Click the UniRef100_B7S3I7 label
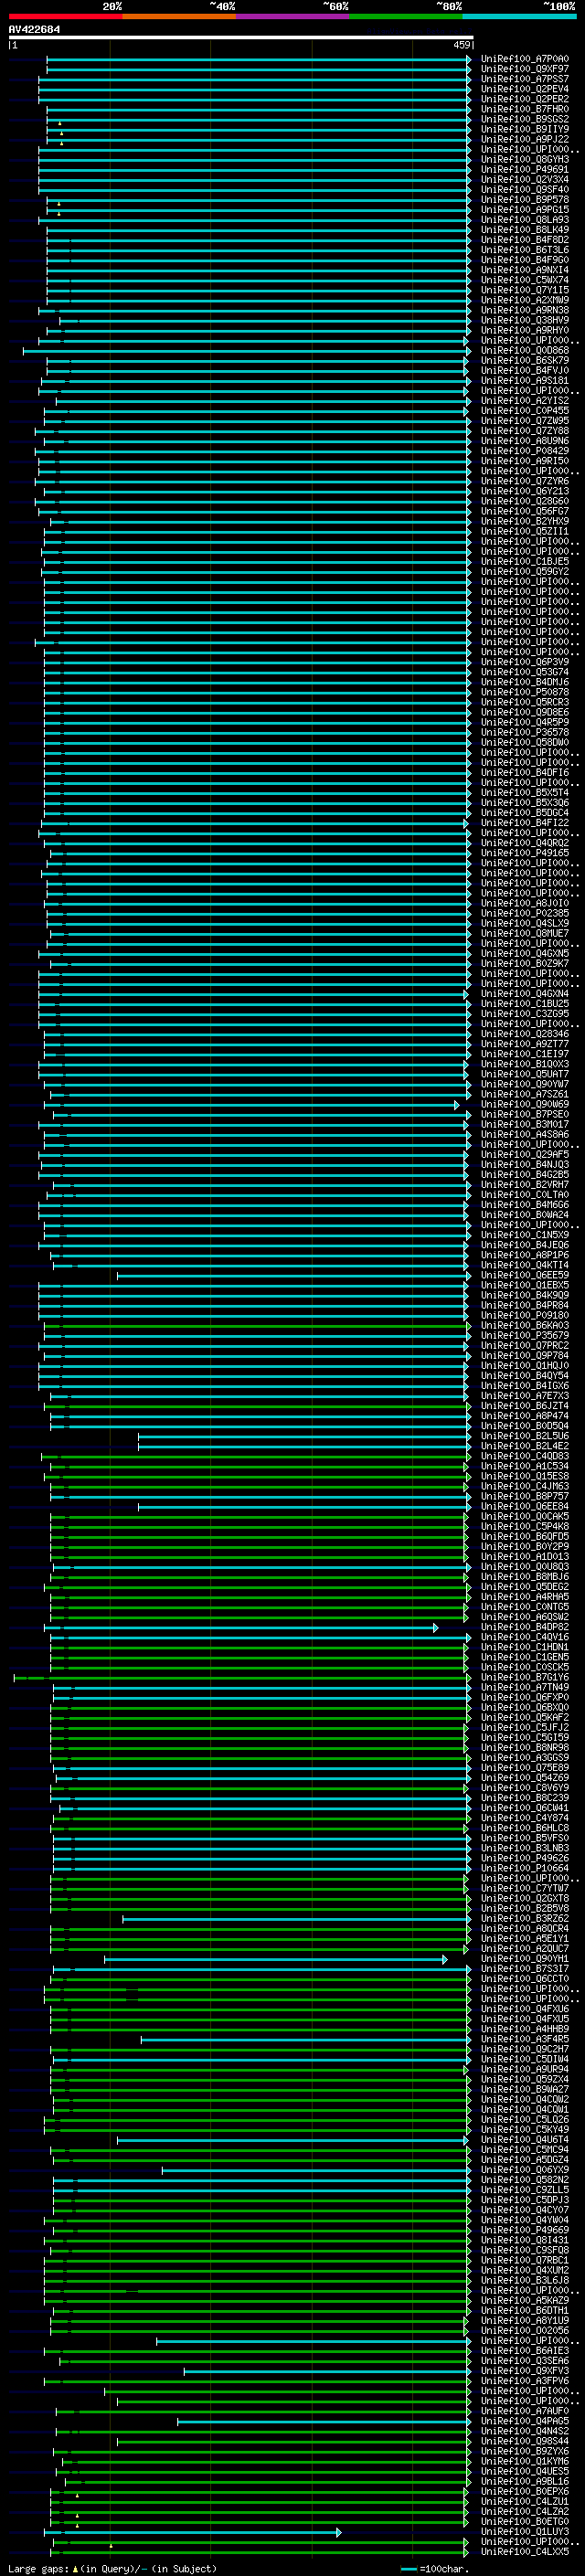585x2576 pixels. (x=524, y=1969)
